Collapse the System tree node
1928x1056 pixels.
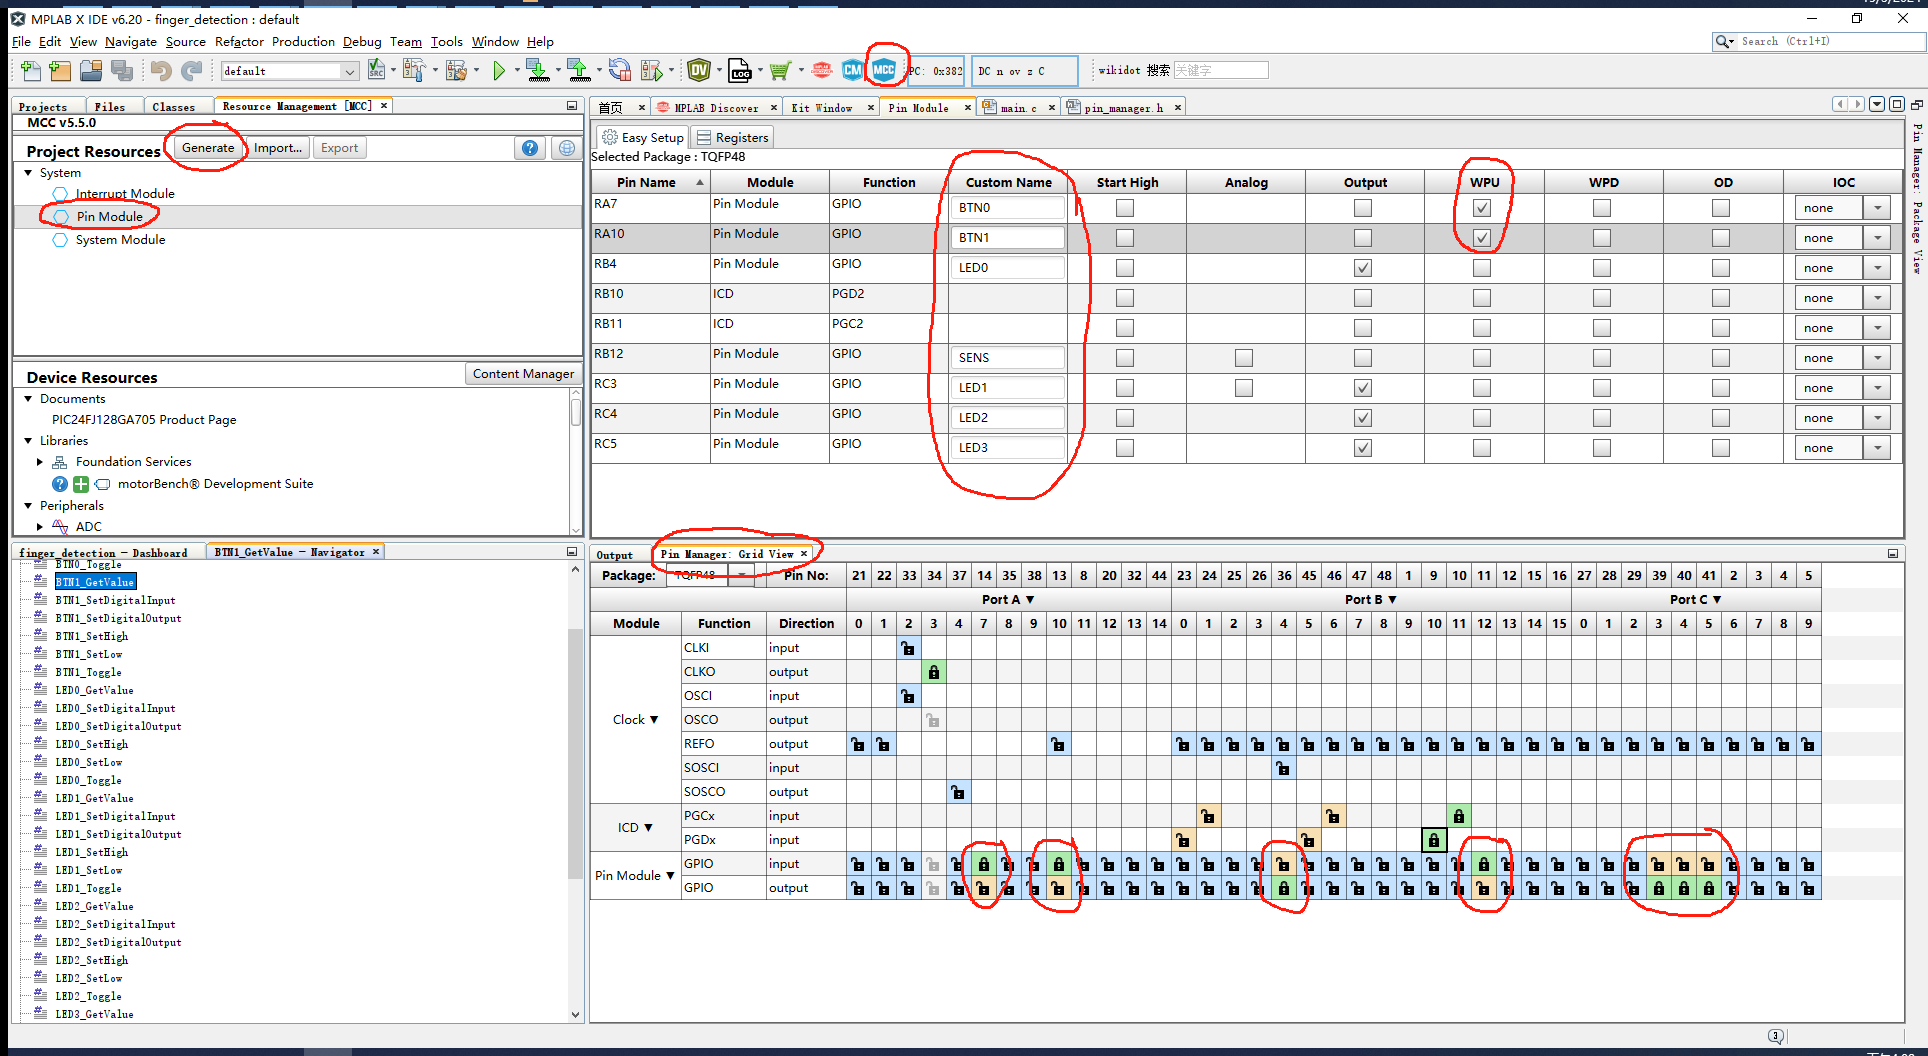coord(29,173)
